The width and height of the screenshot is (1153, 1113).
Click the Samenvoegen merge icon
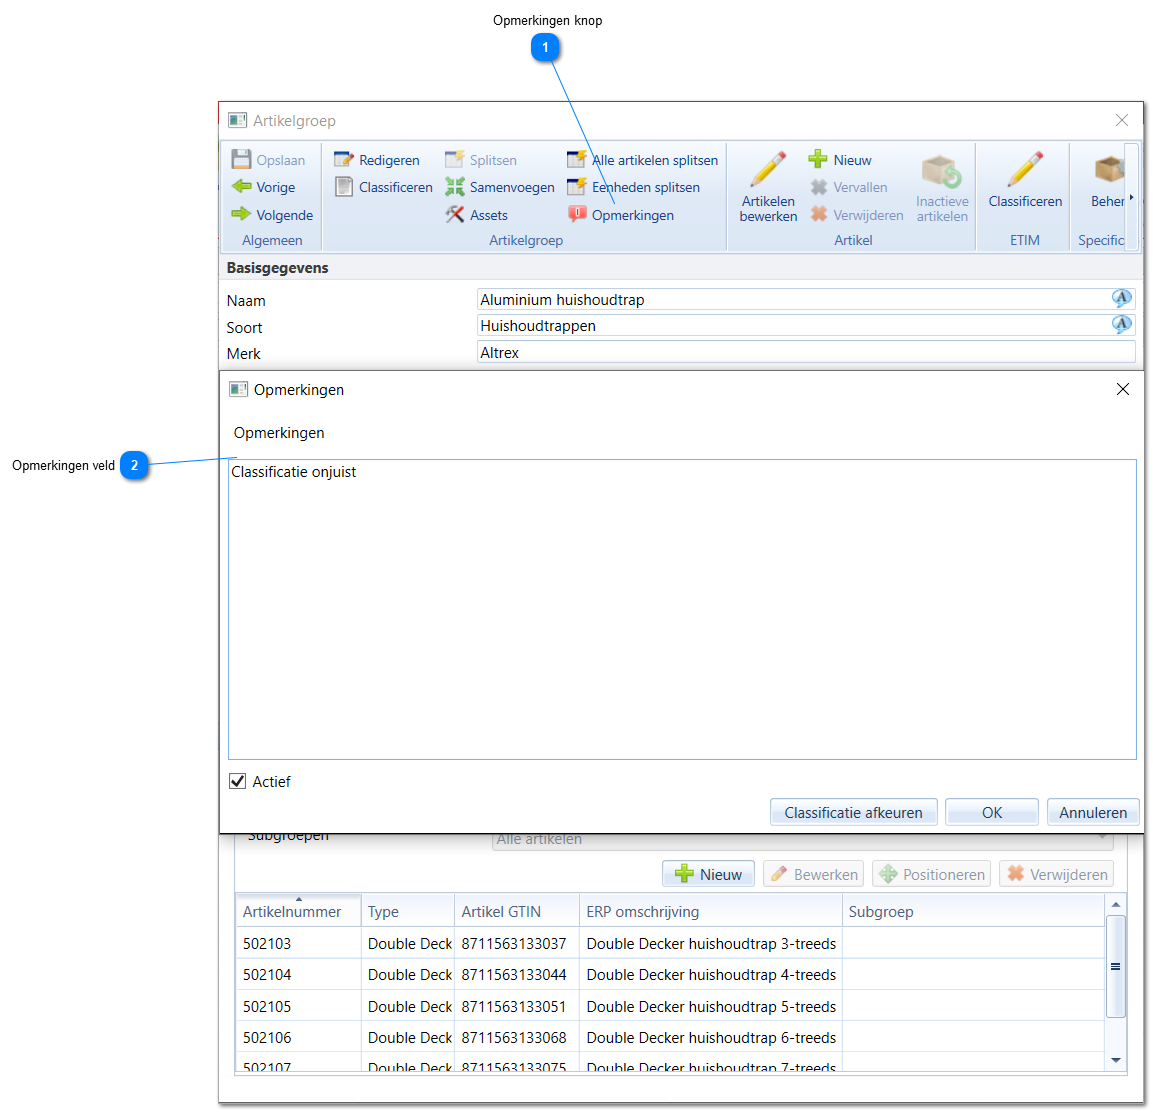click(x=454, y=187)
